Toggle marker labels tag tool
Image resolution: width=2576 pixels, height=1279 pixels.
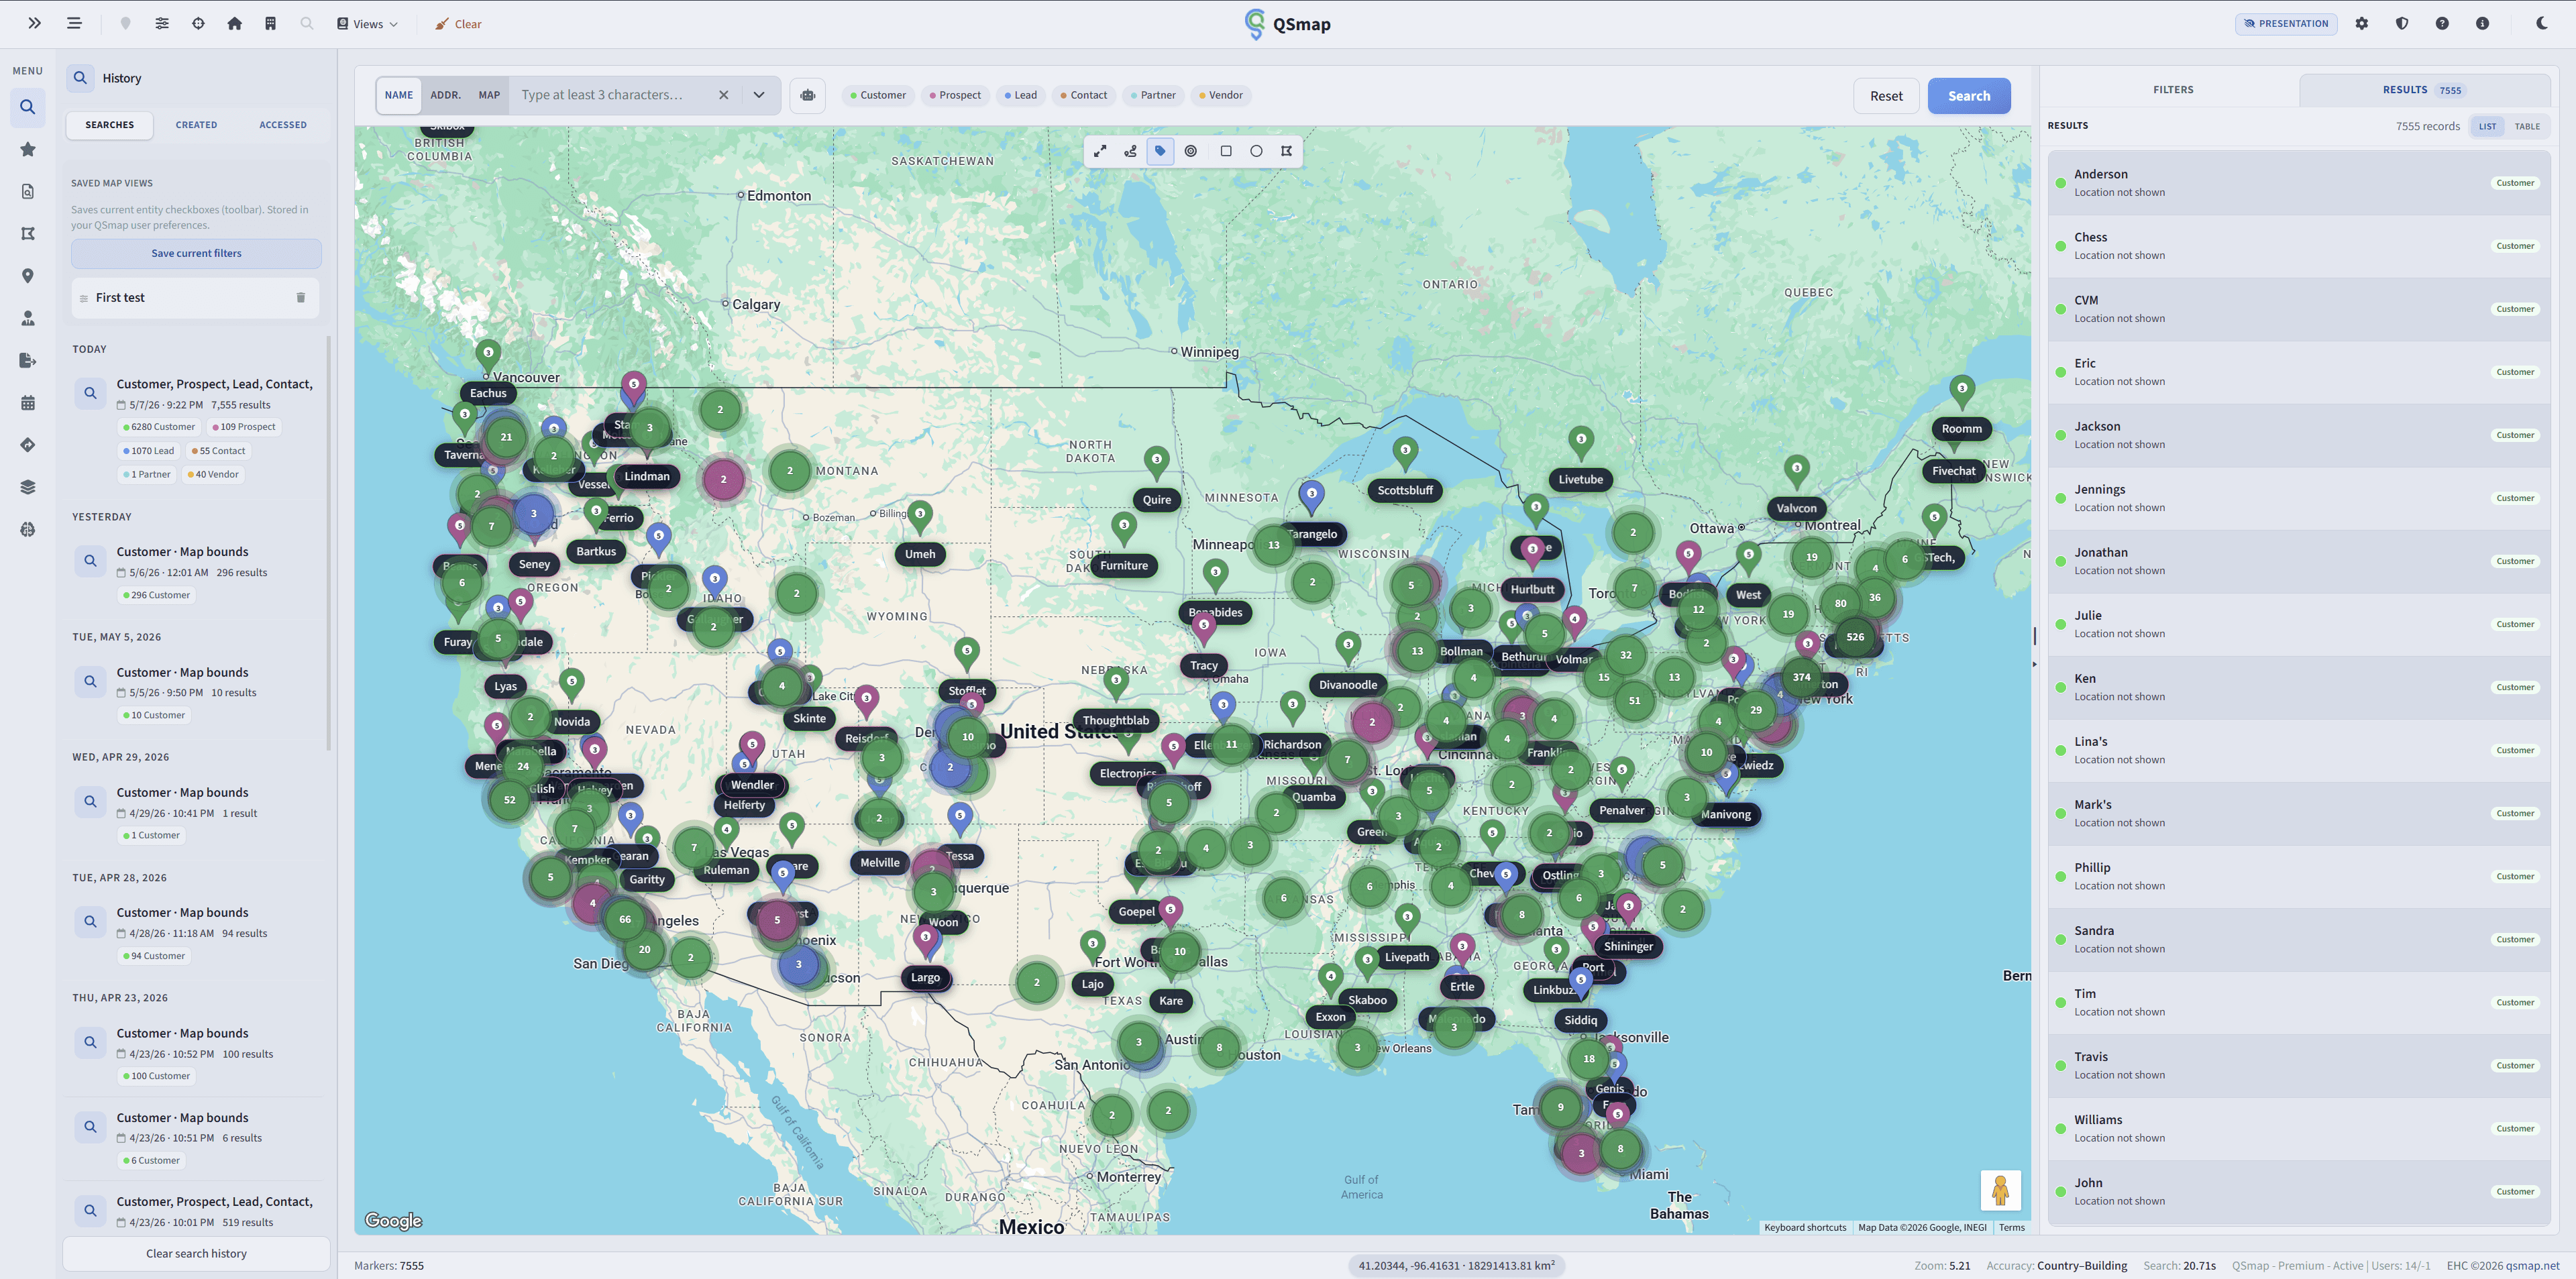[x=1160, y=151]
